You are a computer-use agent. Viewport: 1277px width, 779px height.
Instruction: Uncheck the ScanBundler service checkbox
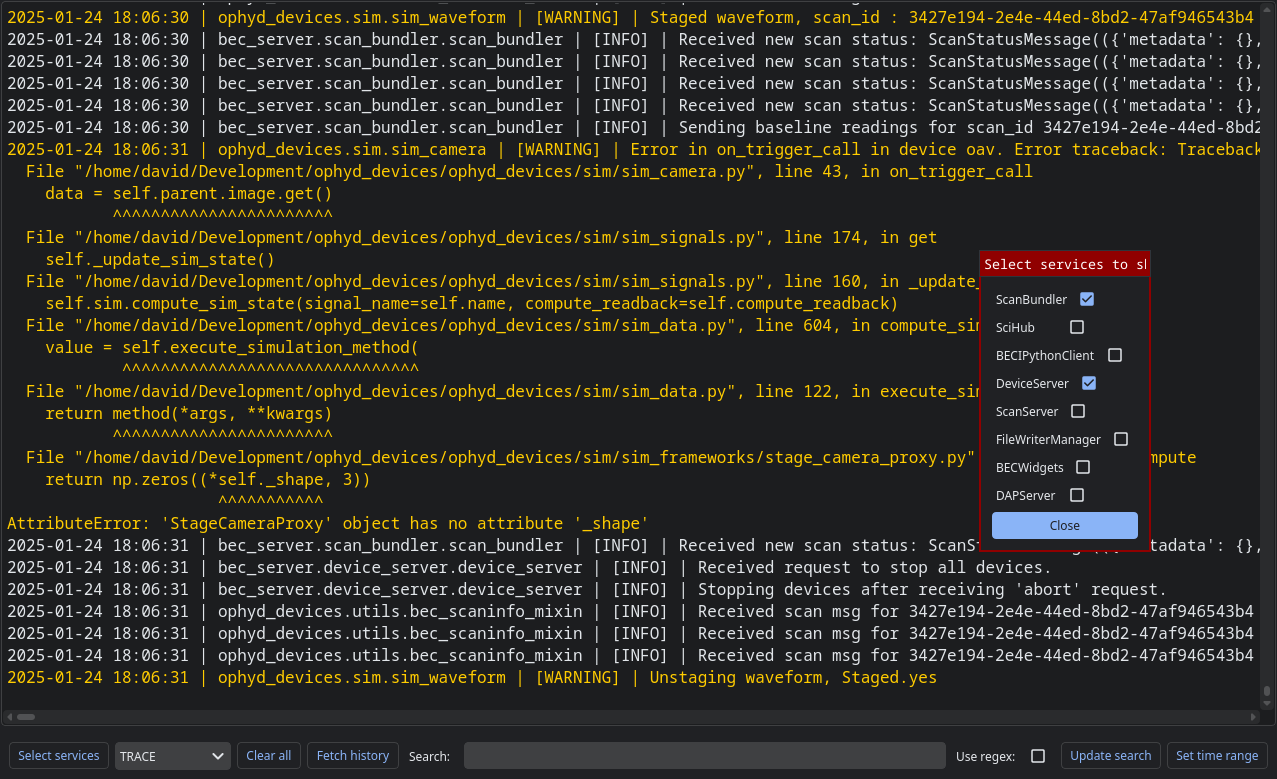[1087, 299]
